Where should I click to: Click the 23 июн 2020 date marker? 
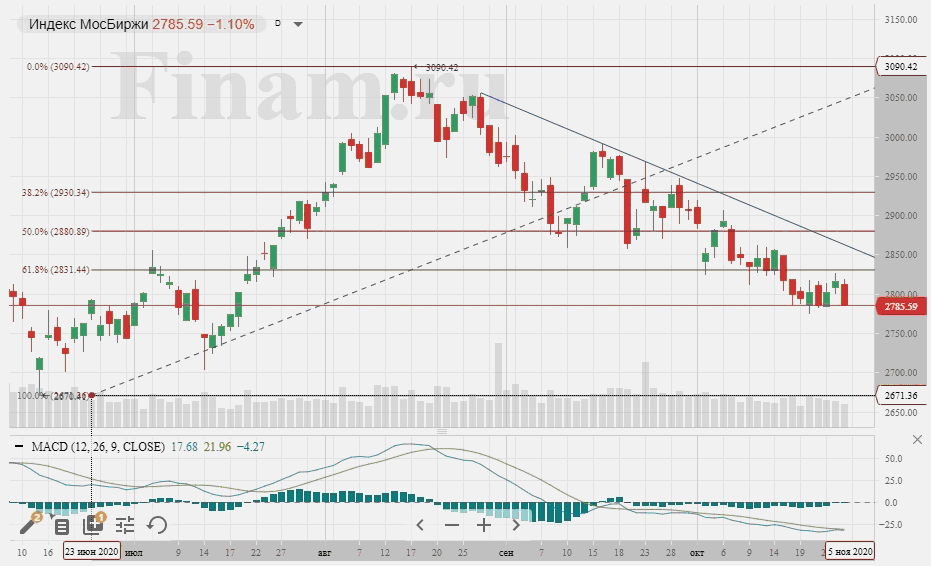[92, 551]
